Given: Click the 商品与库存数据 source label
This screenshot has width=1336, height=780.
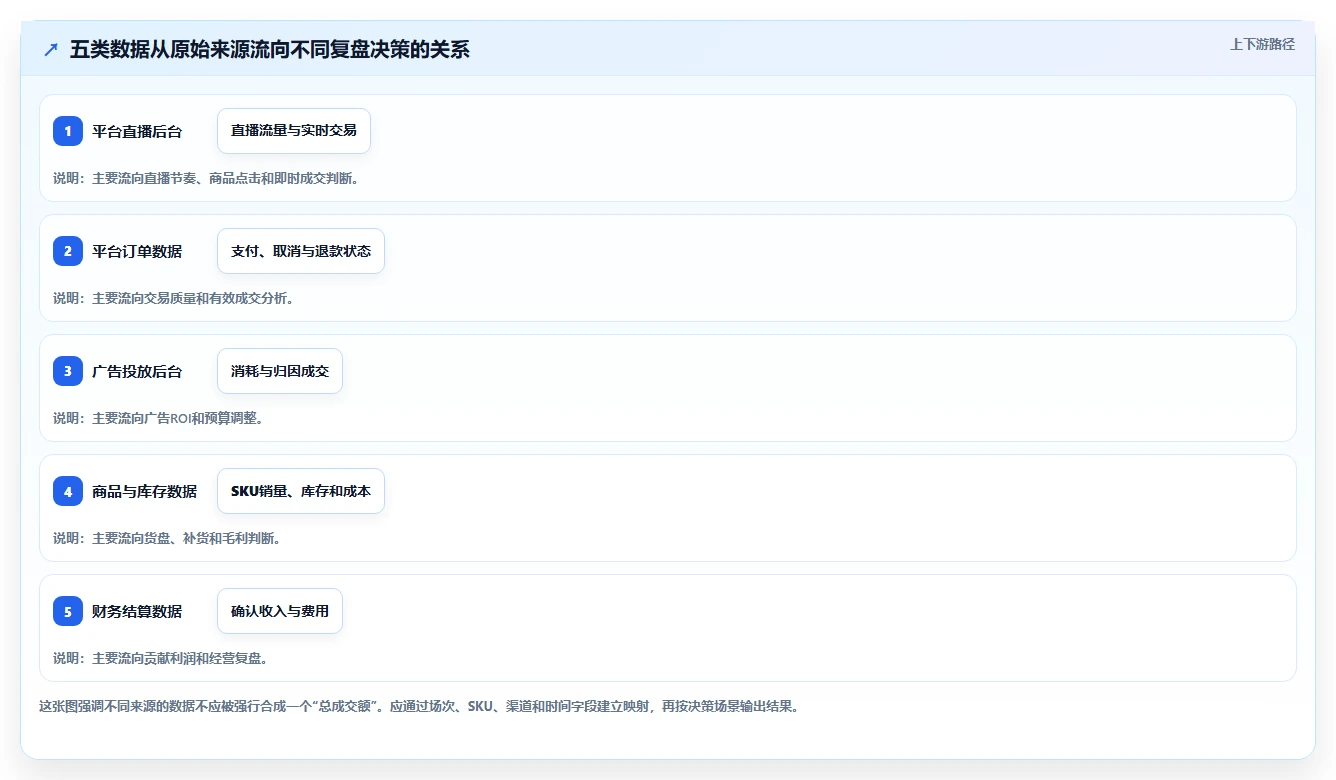Looking at the screenshot, I should [144, 491].
